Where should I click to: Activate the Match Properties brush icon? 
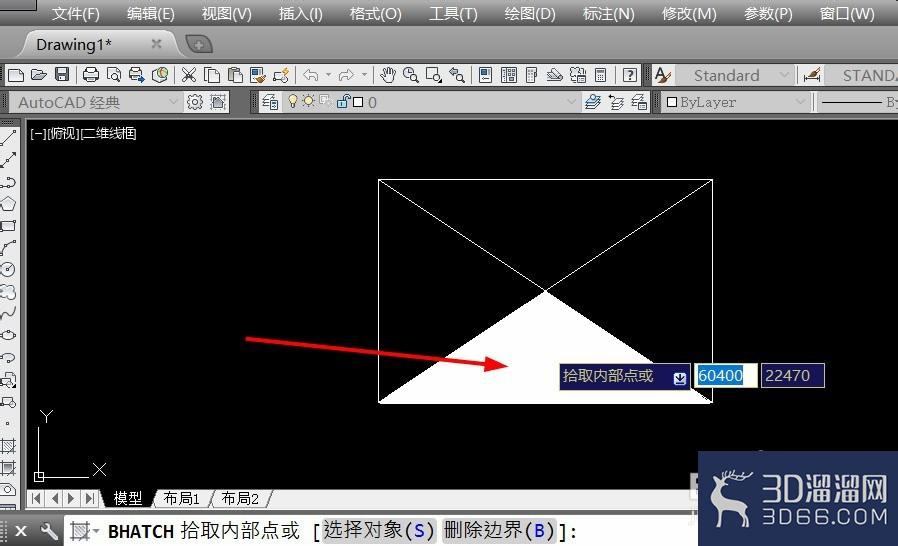258,75
